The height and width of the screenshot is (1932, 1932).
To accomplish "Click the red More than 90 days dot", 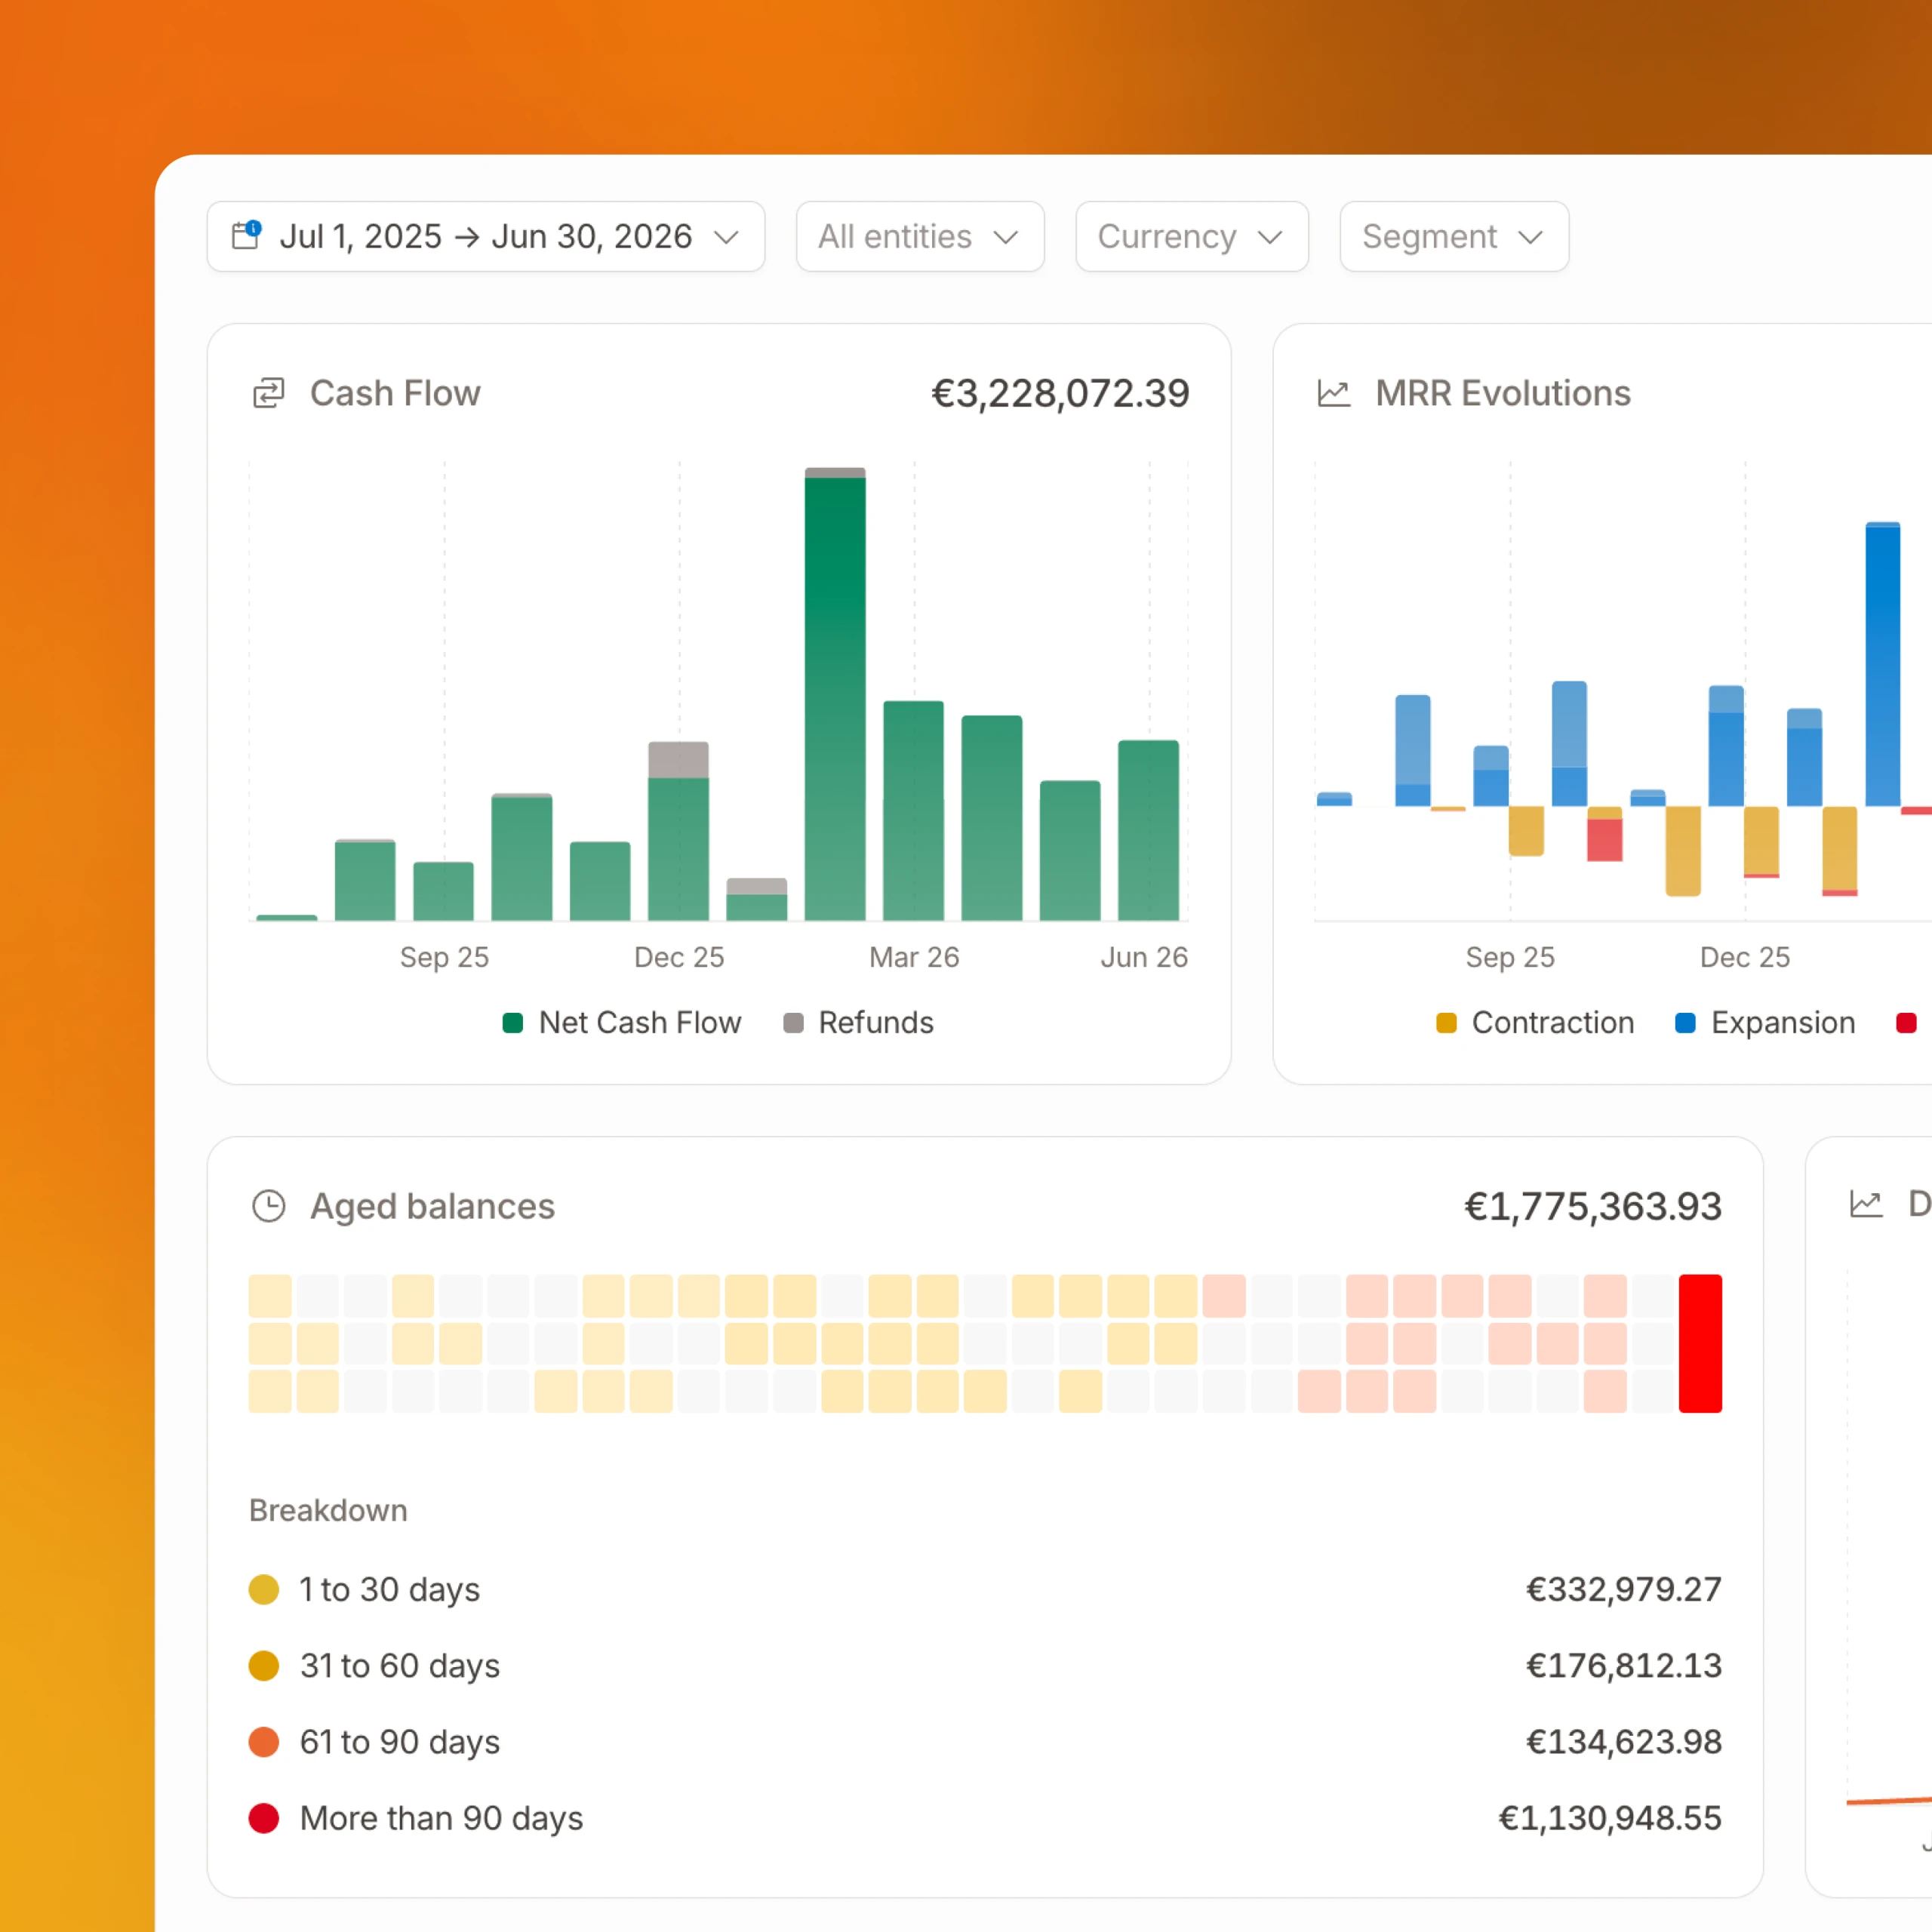I will point(264,1818).
